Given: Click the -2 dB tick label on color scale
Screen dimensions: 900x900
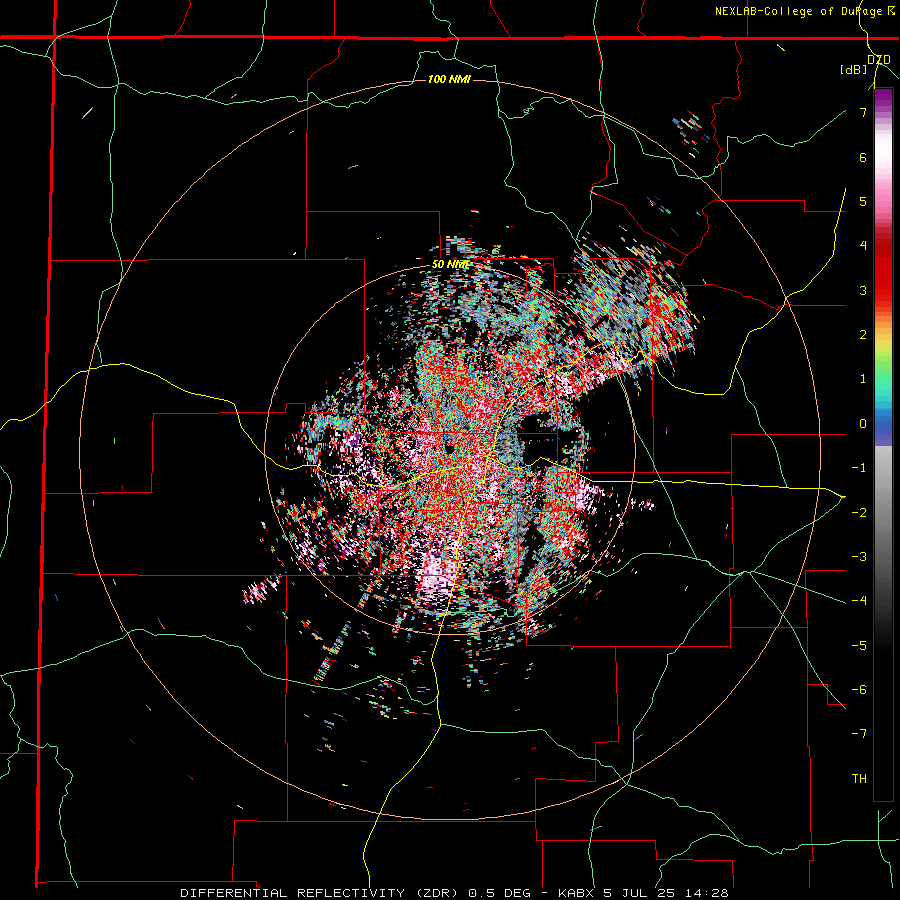Looking at the screenshot, I should tap(859, 512).
